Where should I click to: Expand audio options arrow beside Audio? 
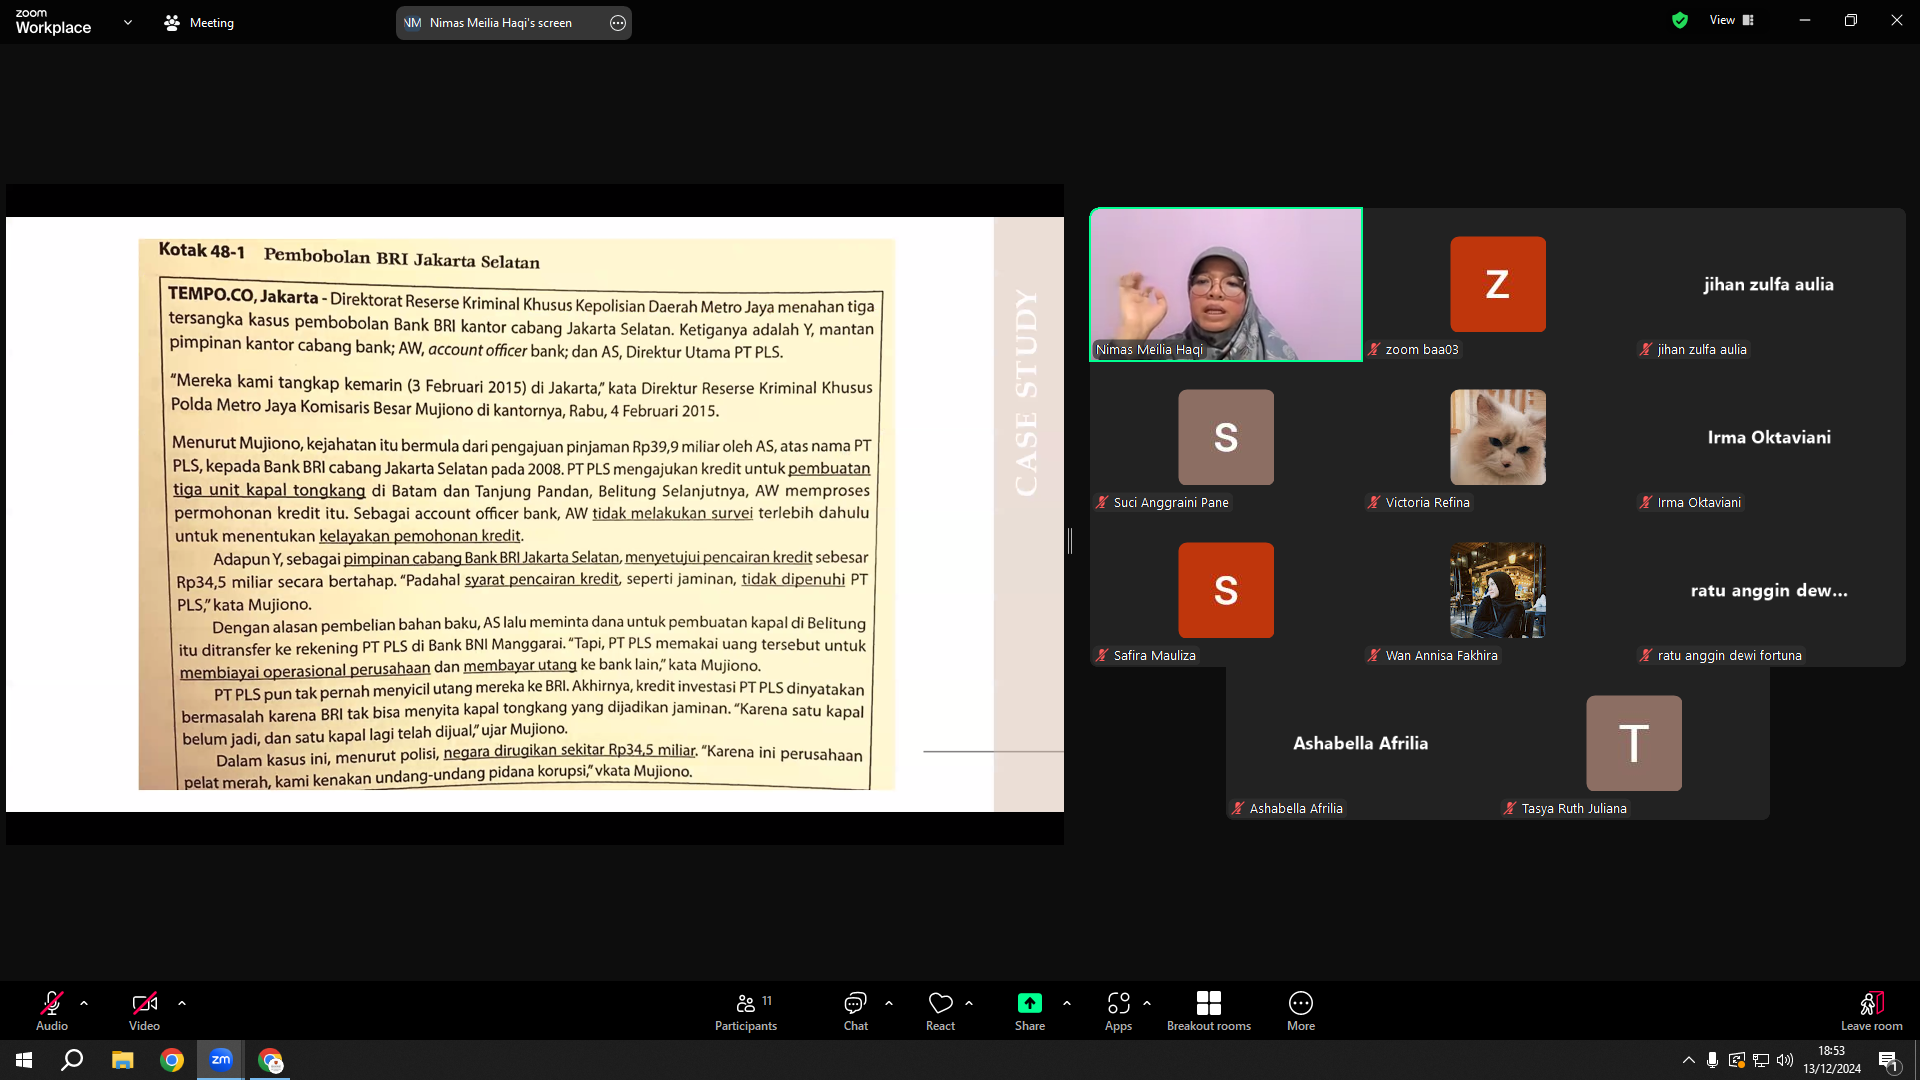point(84,1003)
